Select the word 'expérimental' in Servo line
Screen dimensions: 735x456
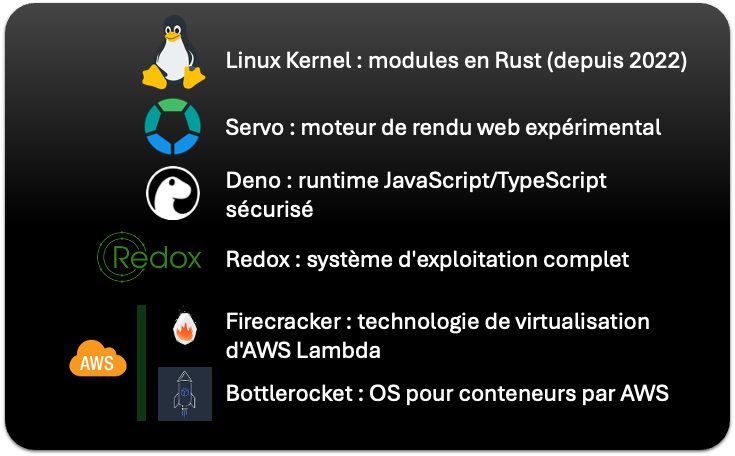coord(593,128)
